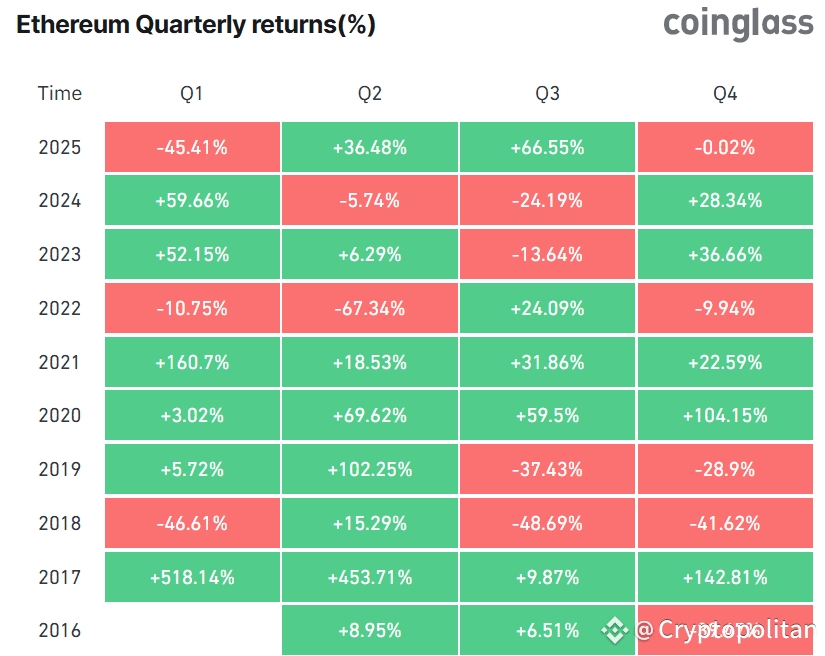
Task: Select the Q4 column header
Action: [x=725, y=94]
